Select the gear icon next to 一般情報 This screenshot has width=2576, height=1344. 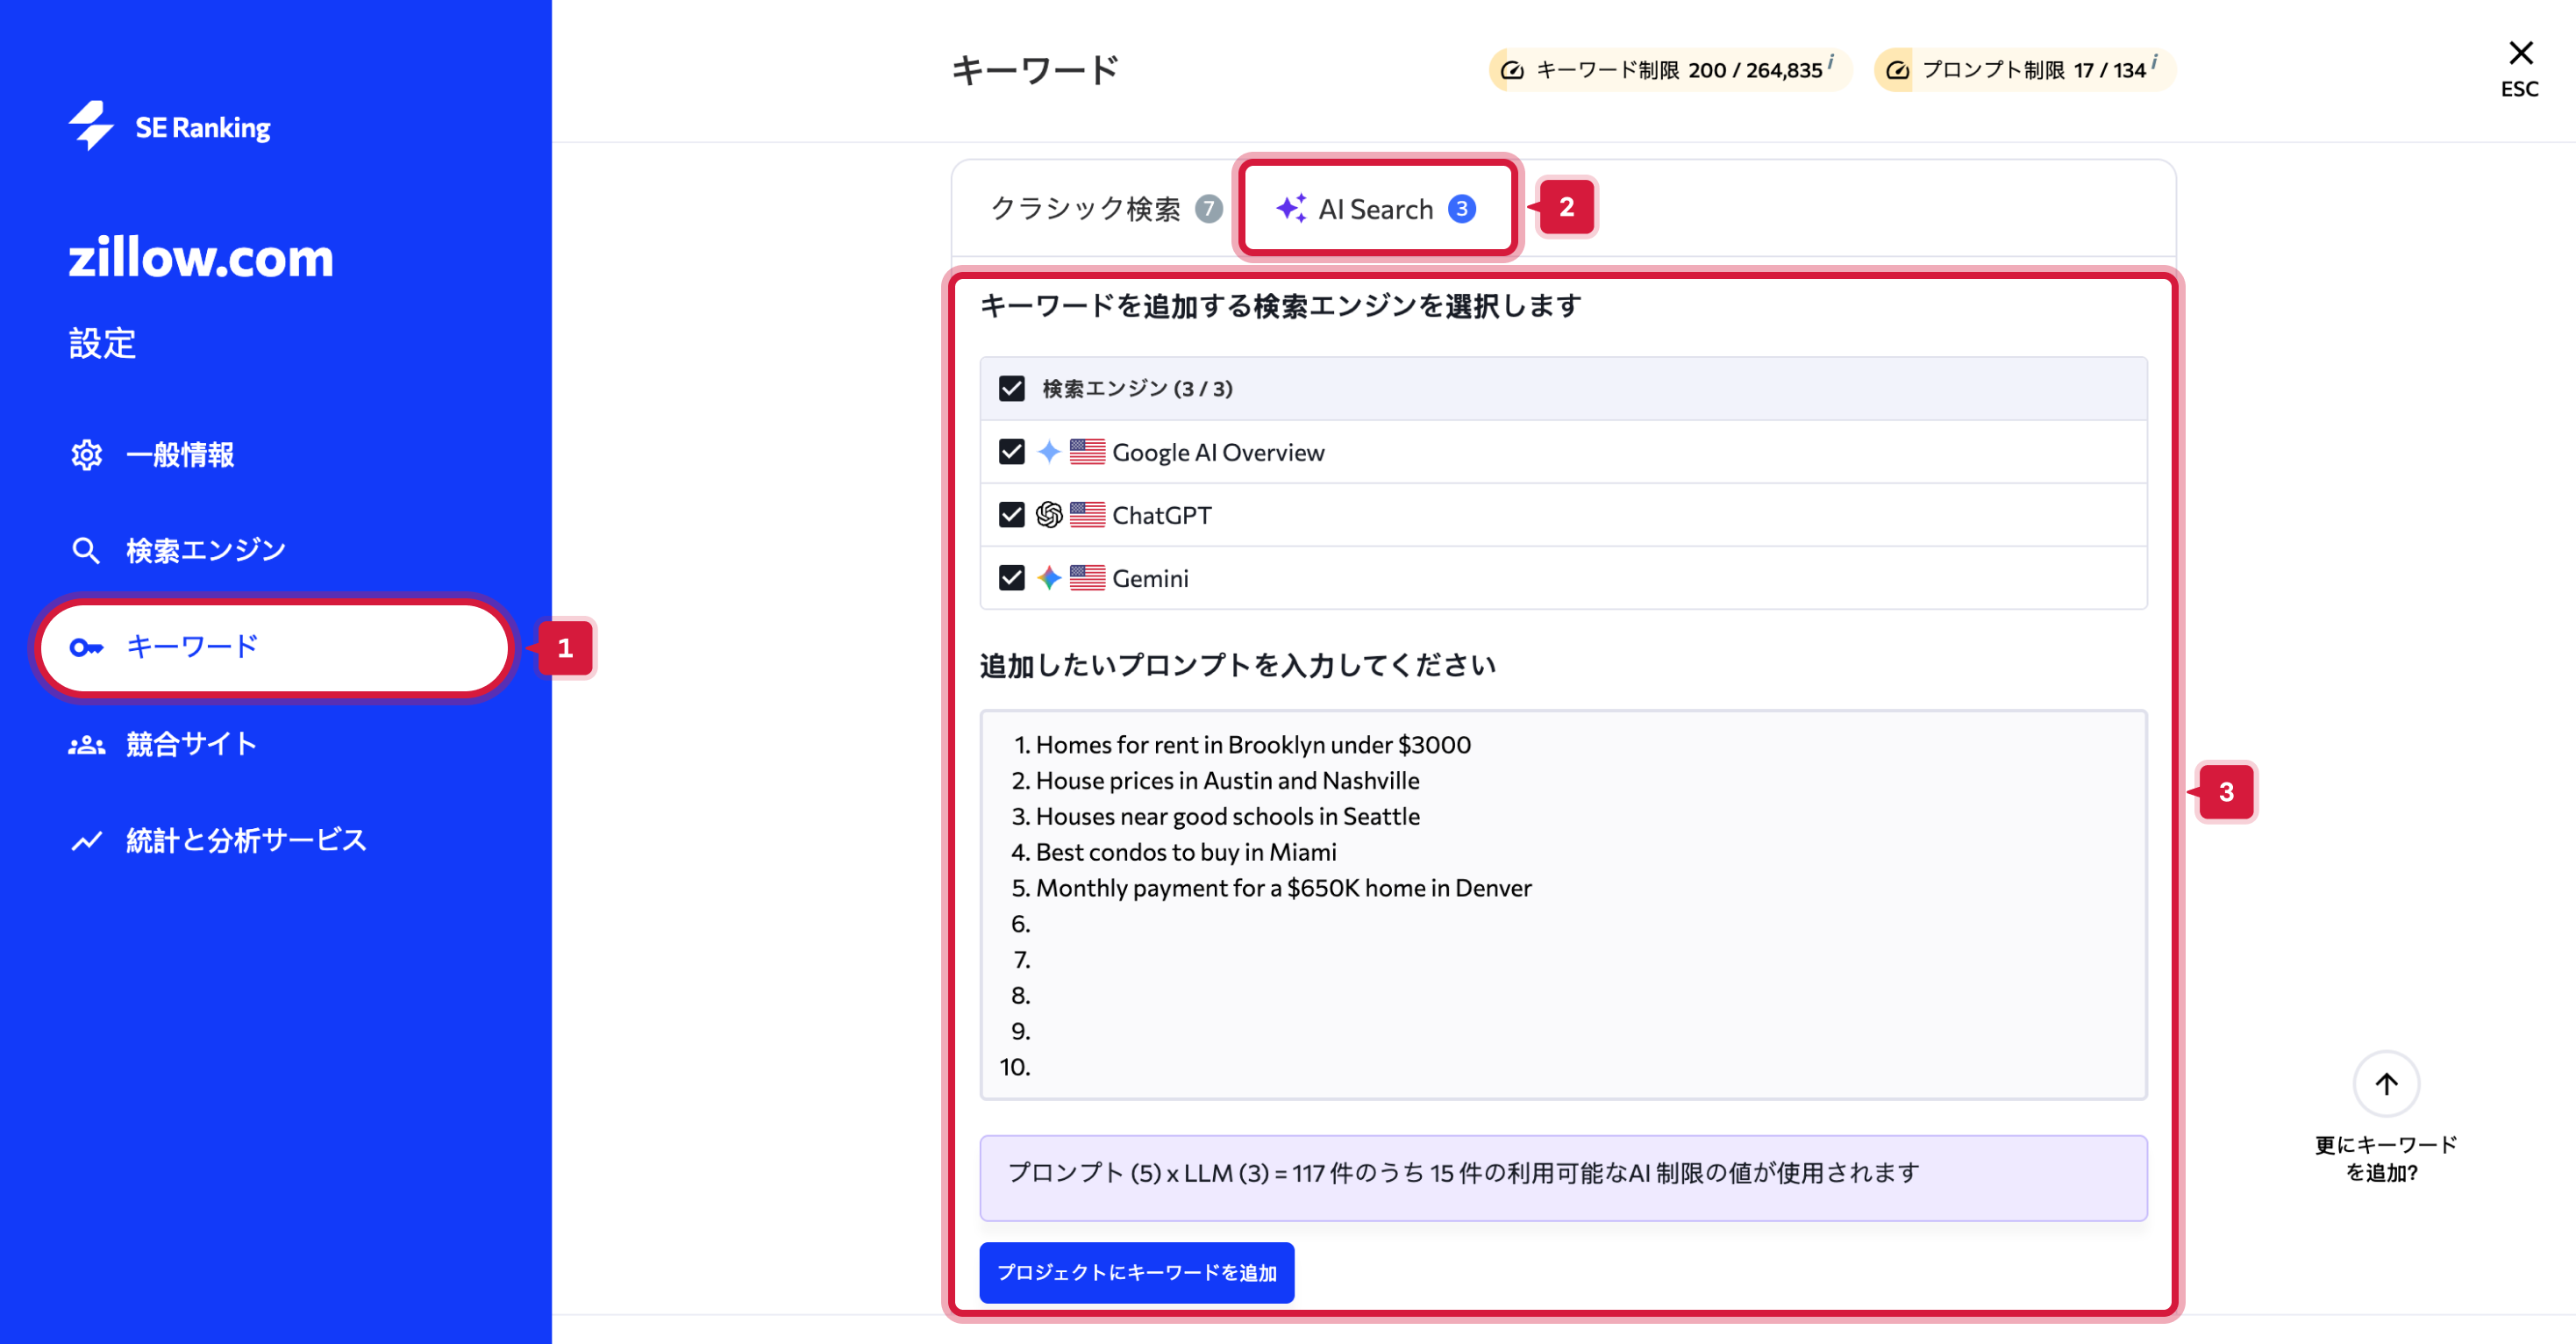coord(87,455)
